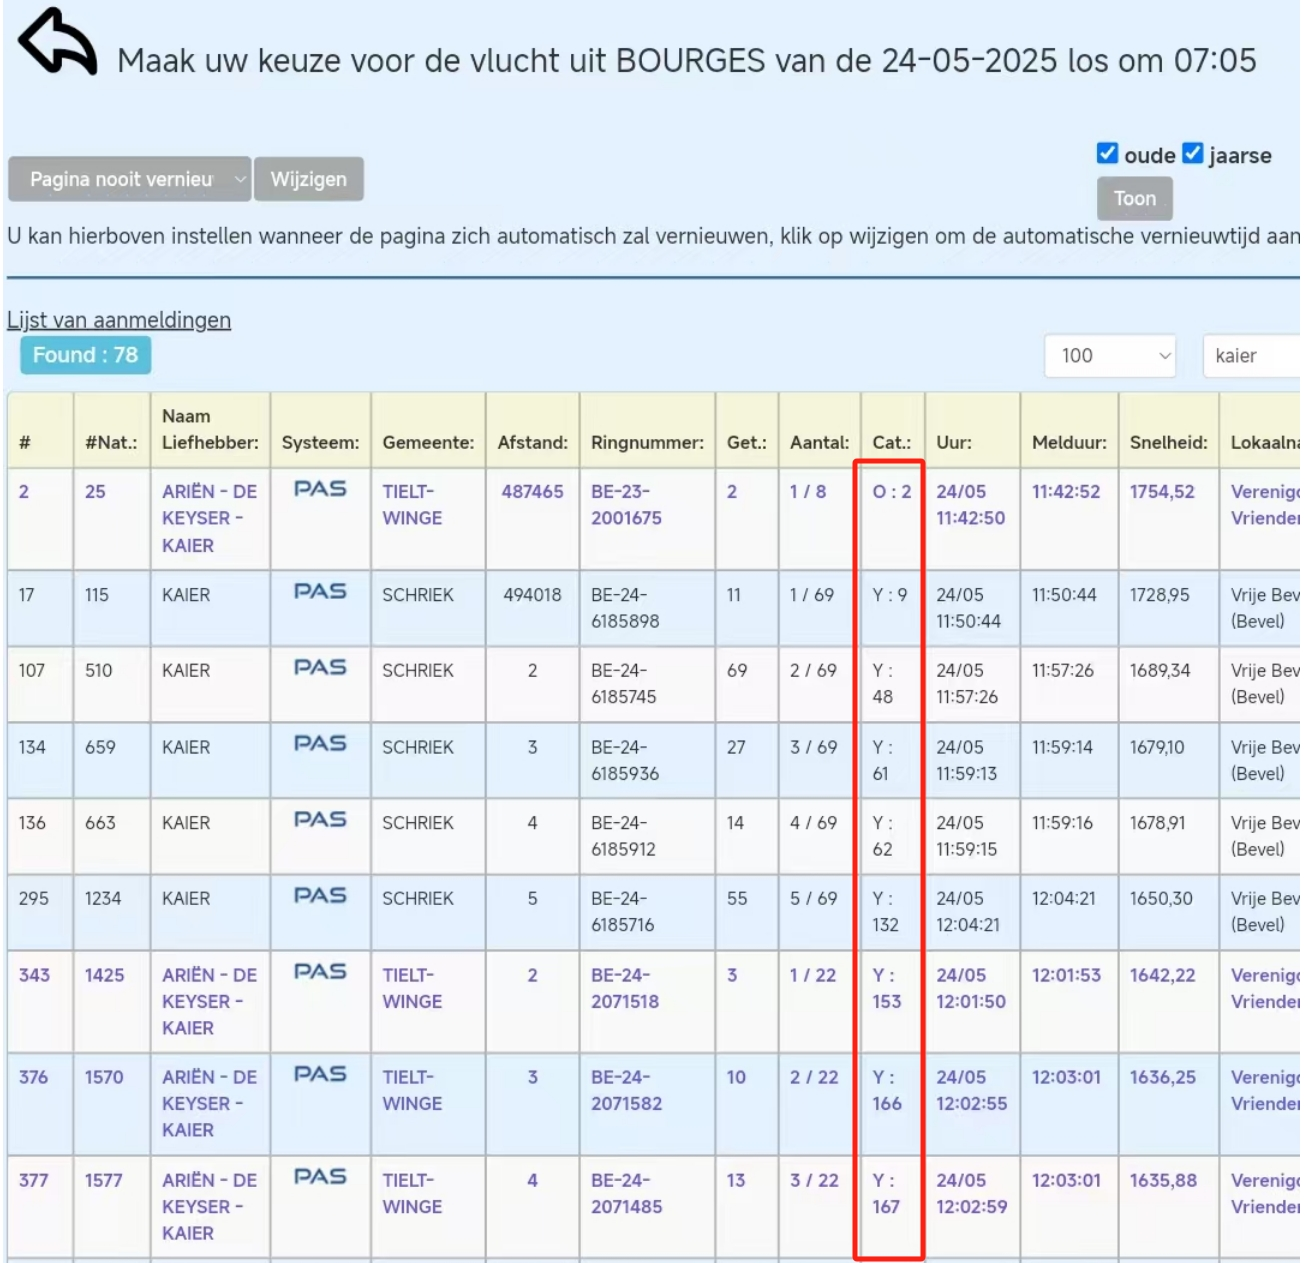Image resolution: width=1305 pixels, height=1263 pixels.
Task: Click the PAS logo in the TIELT-WINGE first row
Action: pyautogui.click(x=320, y=489)
